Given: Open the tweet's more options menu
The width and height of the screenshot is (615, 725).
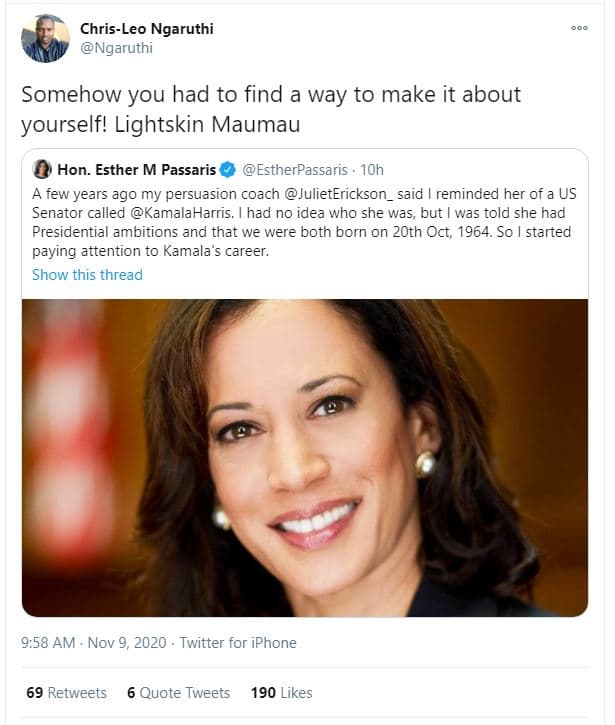Looking at the screenshot, I should [579, 28].
